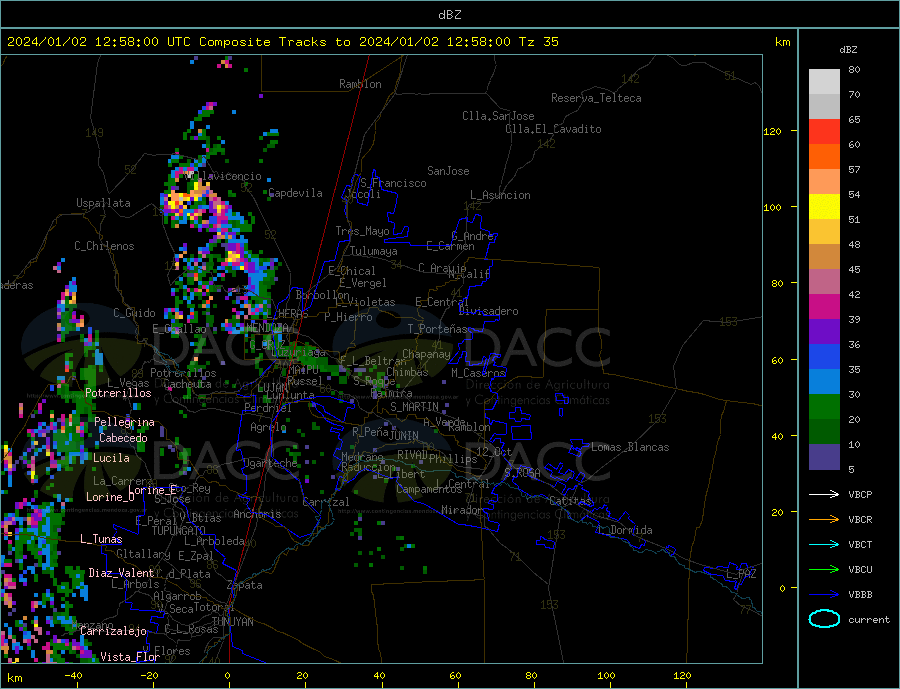Select the 'Carrizalejo' pink label
The image size is (900, 689).
113,632
